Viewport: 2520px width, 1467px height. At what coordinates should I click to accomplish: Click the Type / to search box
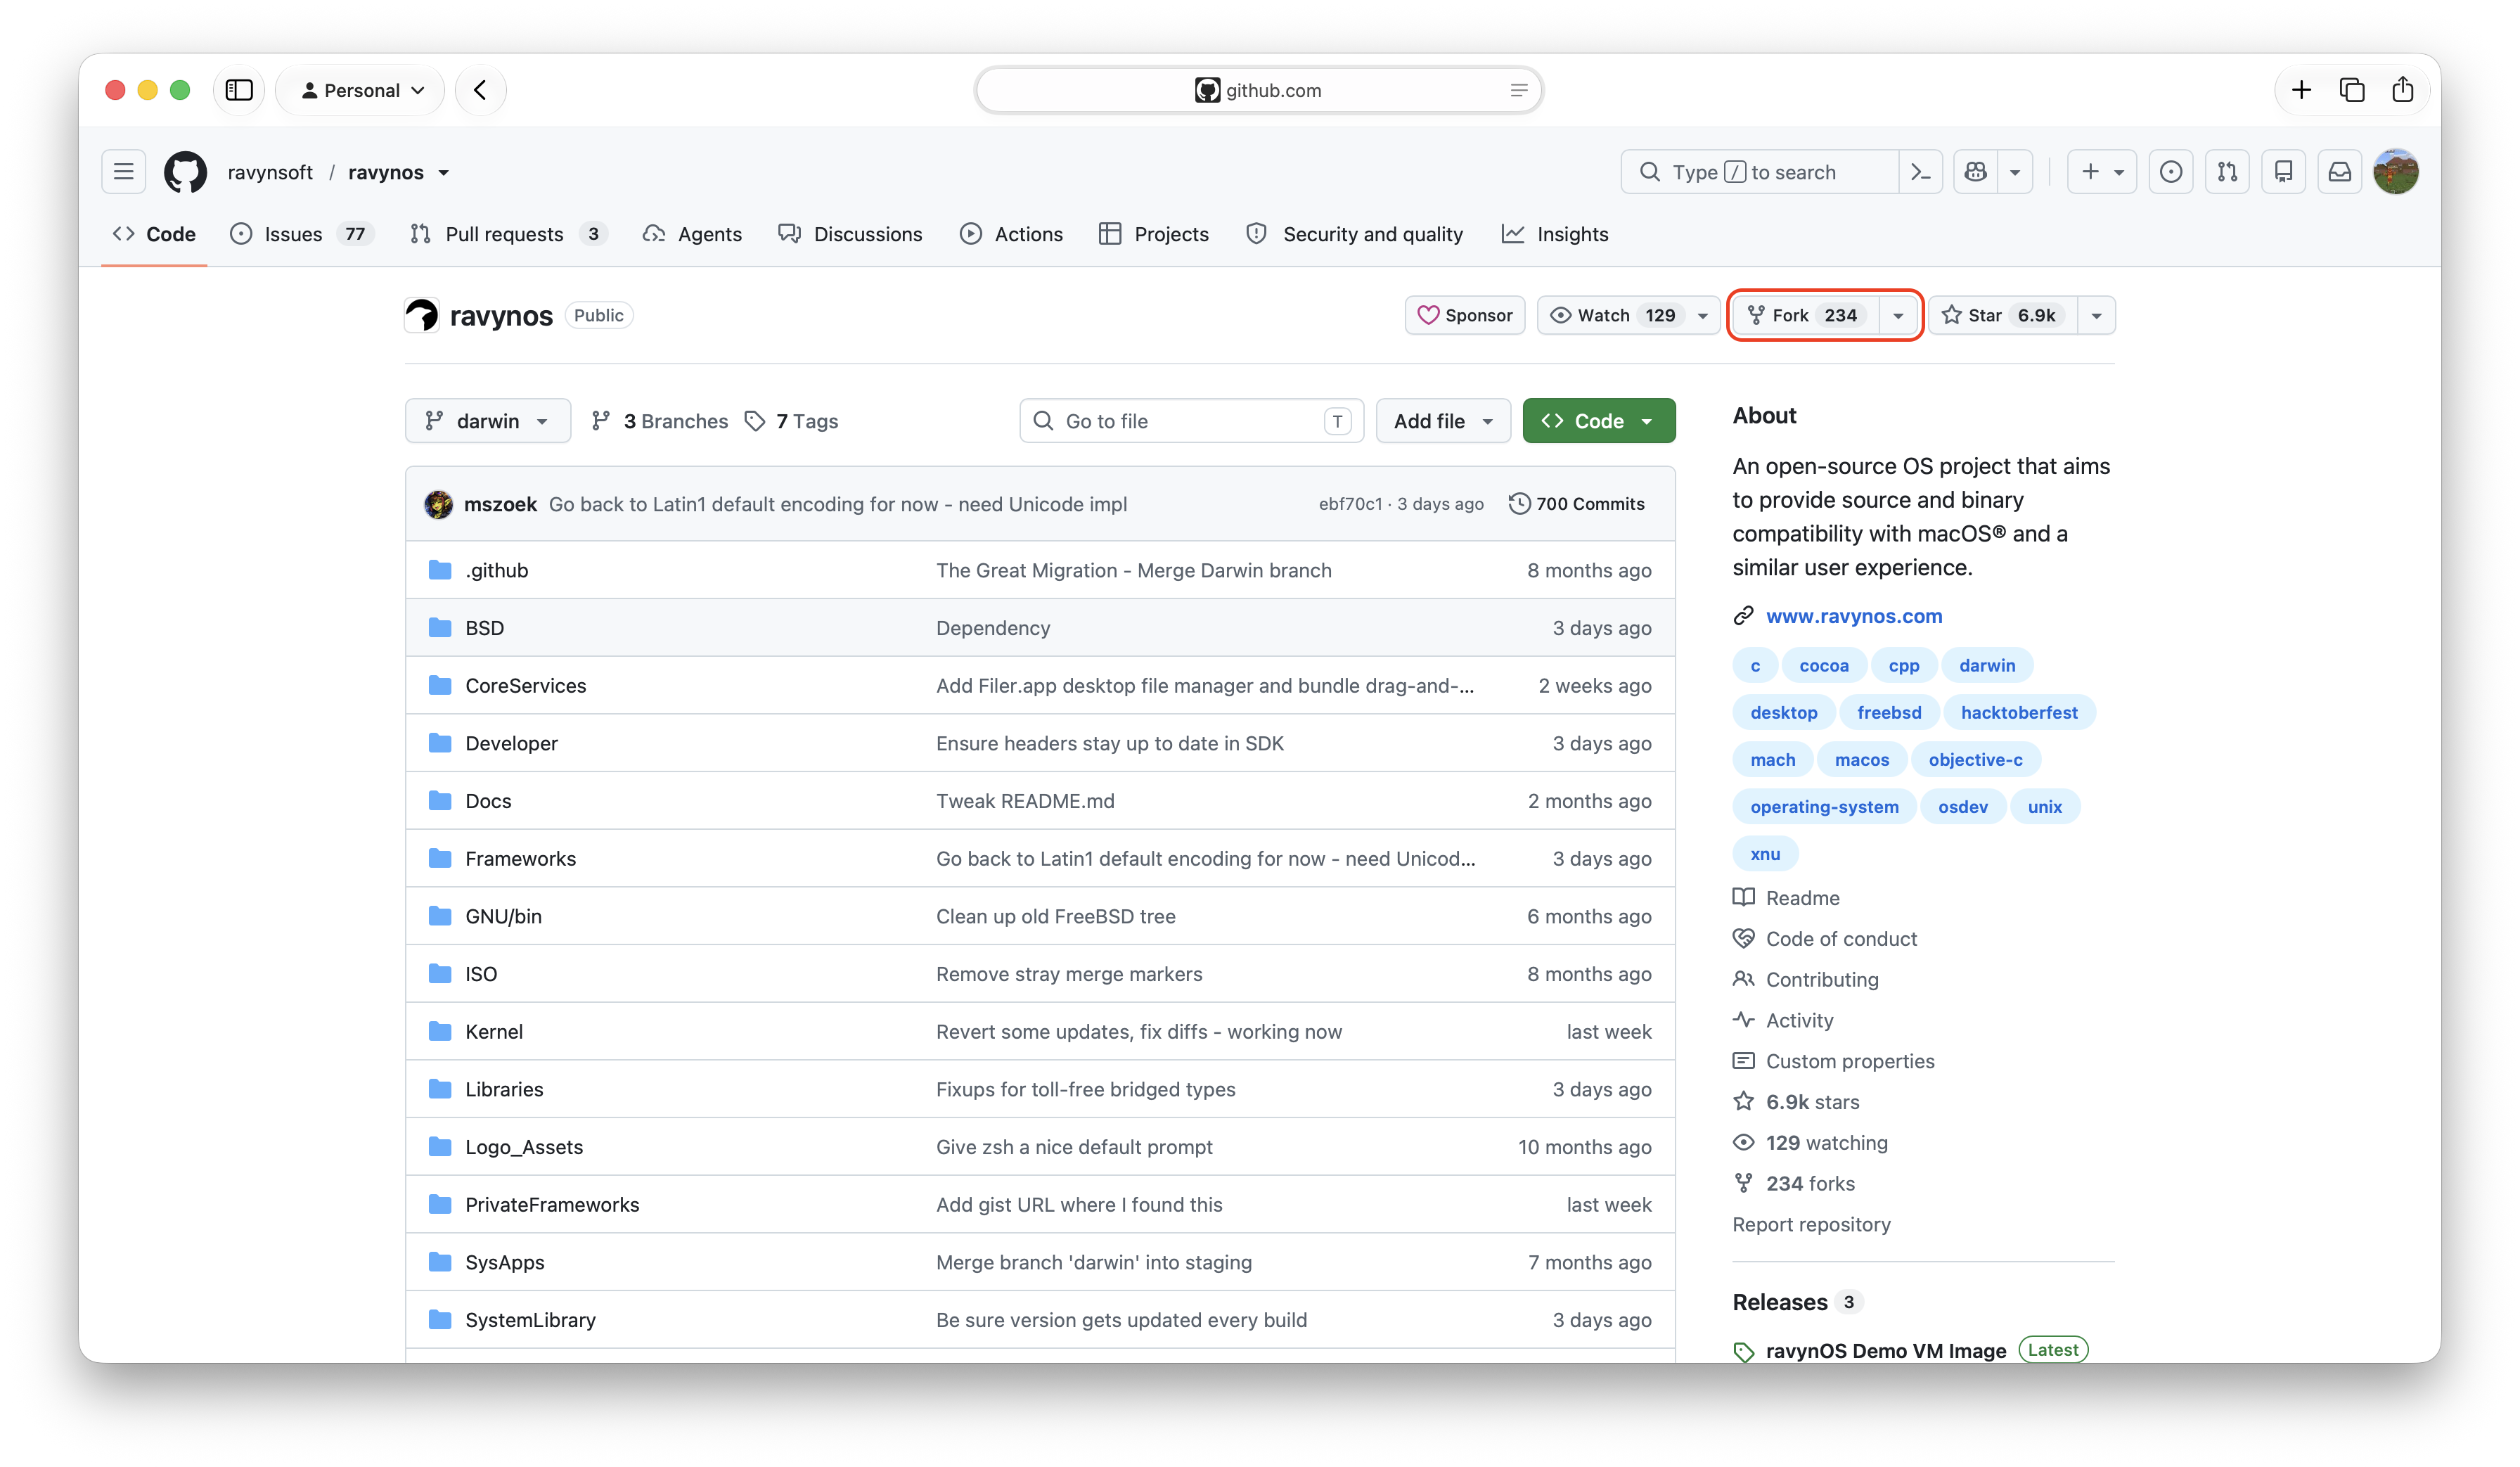click(1759, 172)
